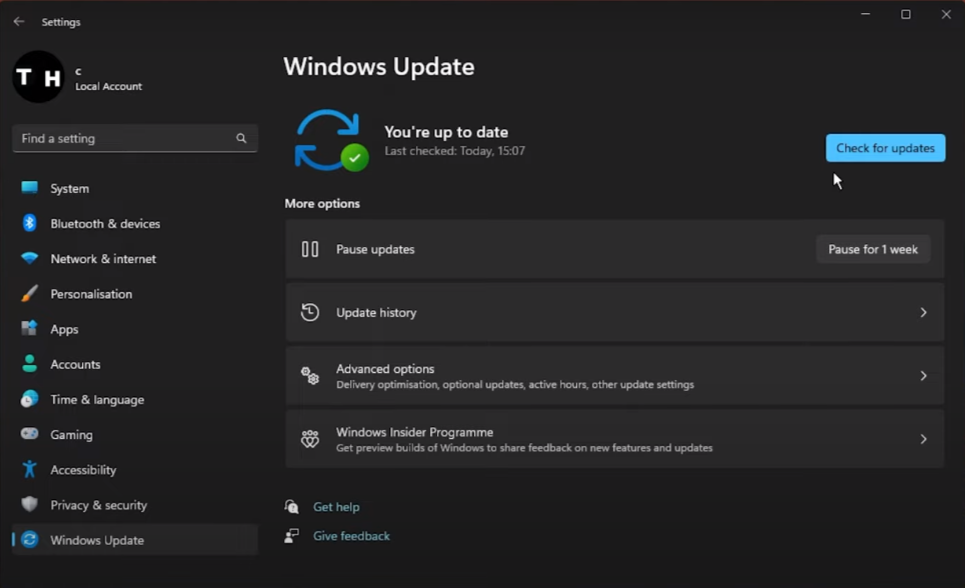The height and width of the screenshot is (588, 965).
Task: Expand Windows Insider Programme chevron
Action: 923,439
